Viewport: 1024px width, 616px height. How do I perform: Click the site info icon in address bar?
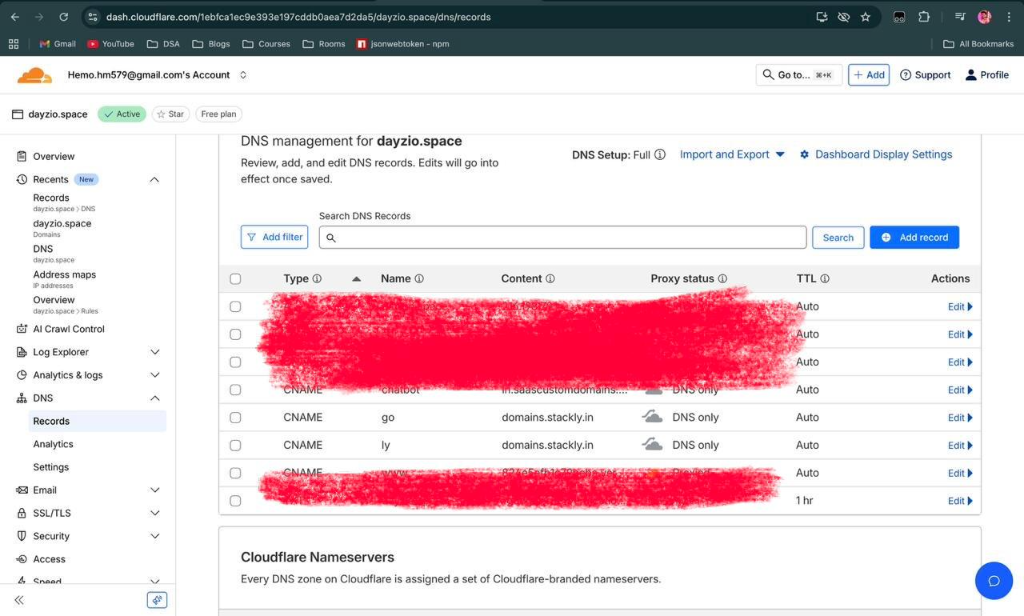point(93,17)
